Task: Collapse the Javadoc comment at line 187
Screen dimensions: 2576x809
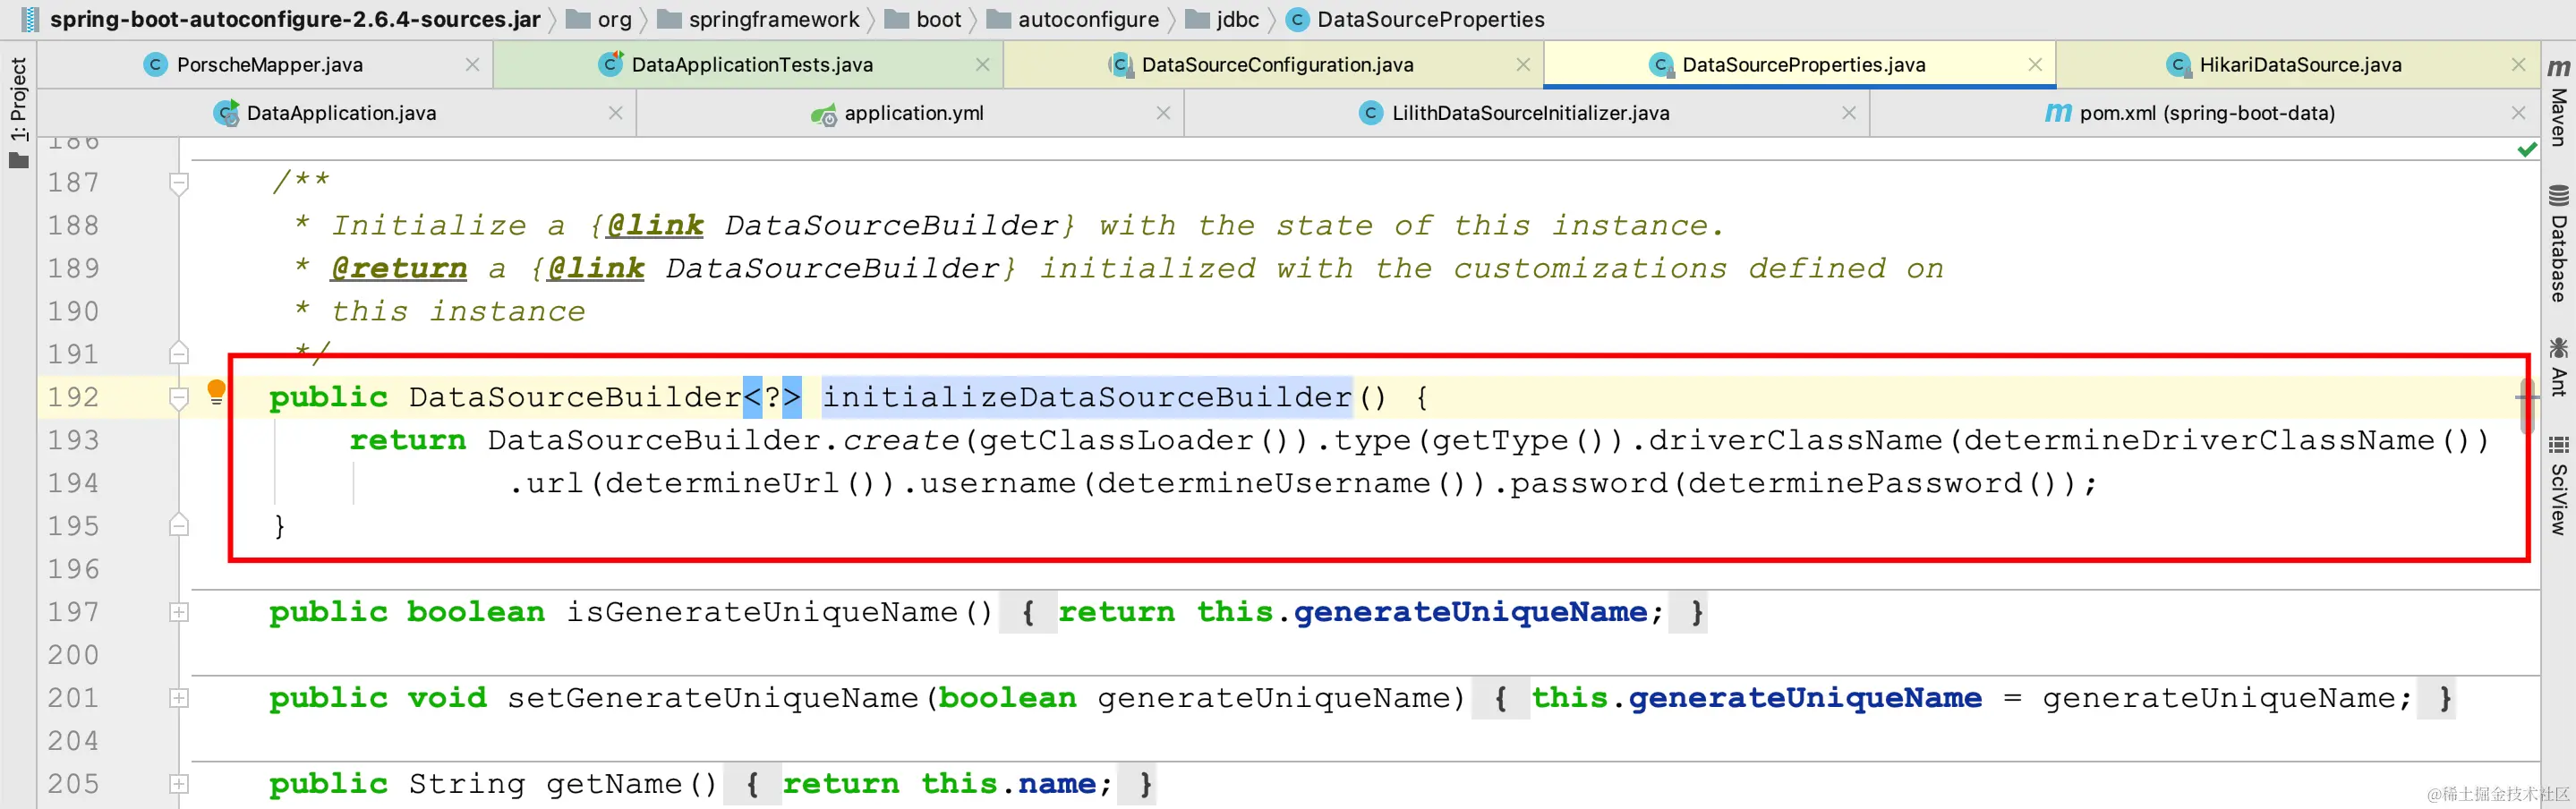Action: point(179,183)
